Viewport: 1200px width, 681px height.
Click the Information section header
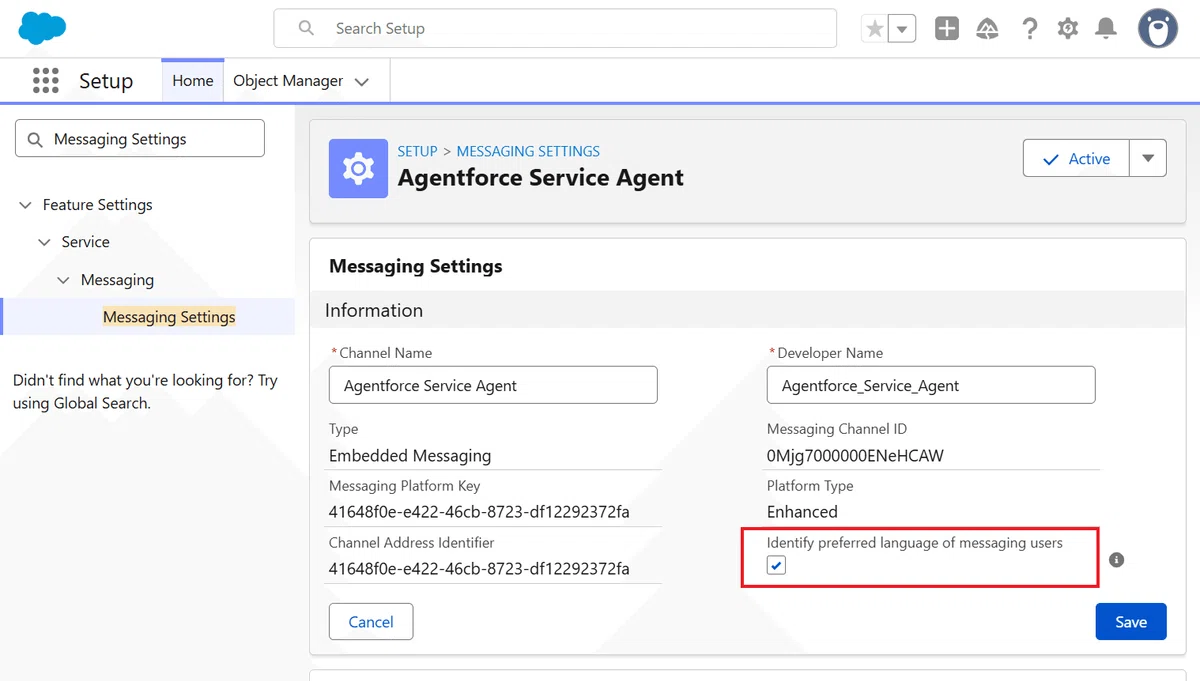tap(374, 311)
